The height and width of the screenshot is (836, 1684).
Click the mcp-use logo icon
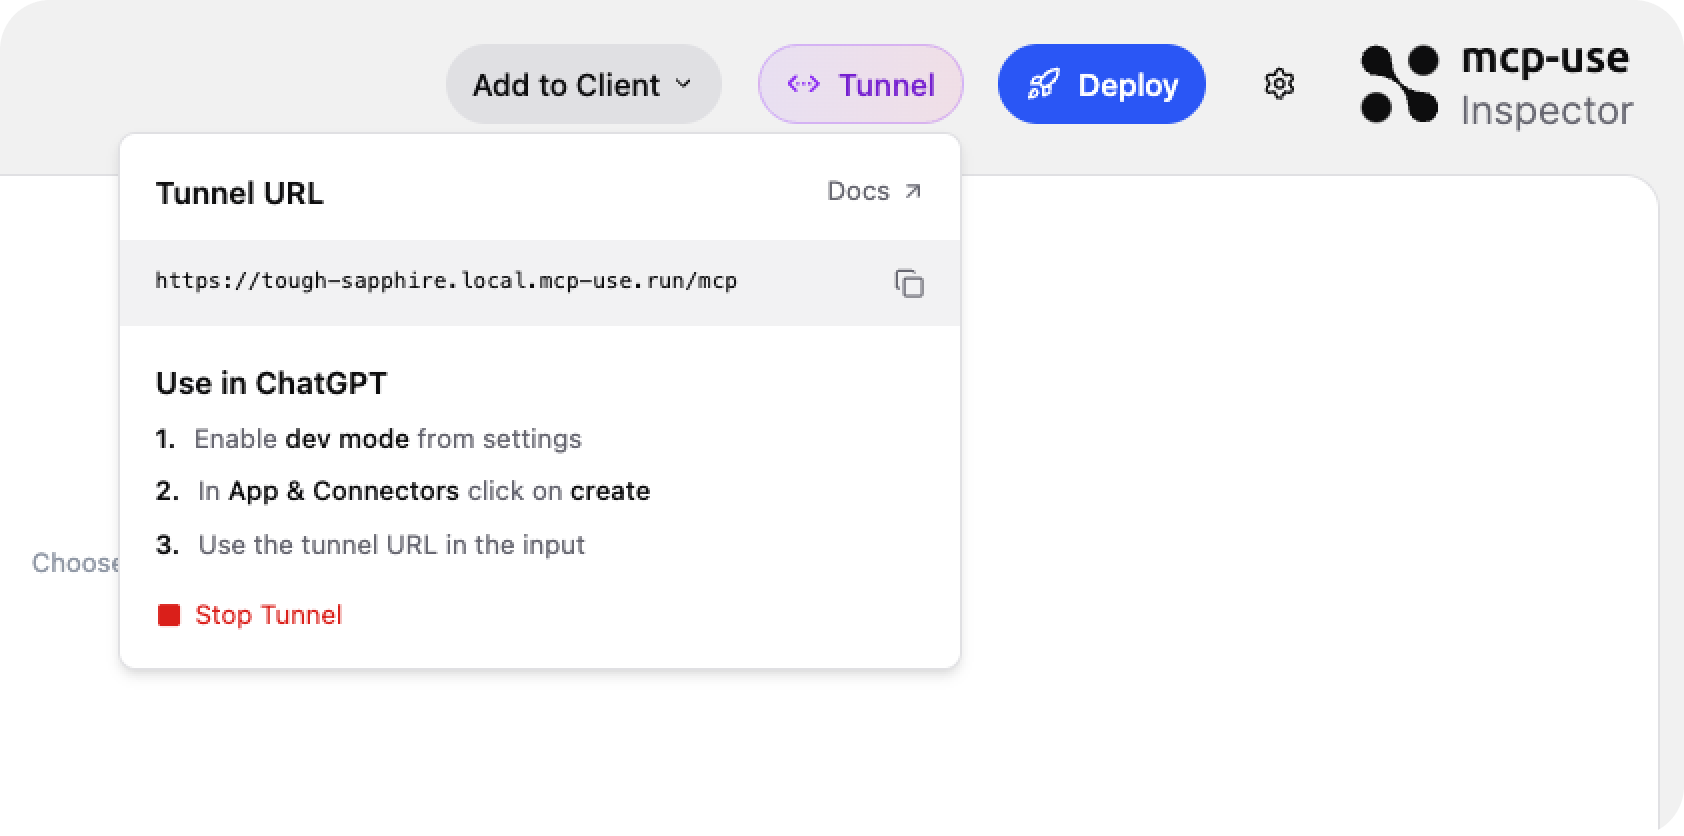[x=1399, y=84]
